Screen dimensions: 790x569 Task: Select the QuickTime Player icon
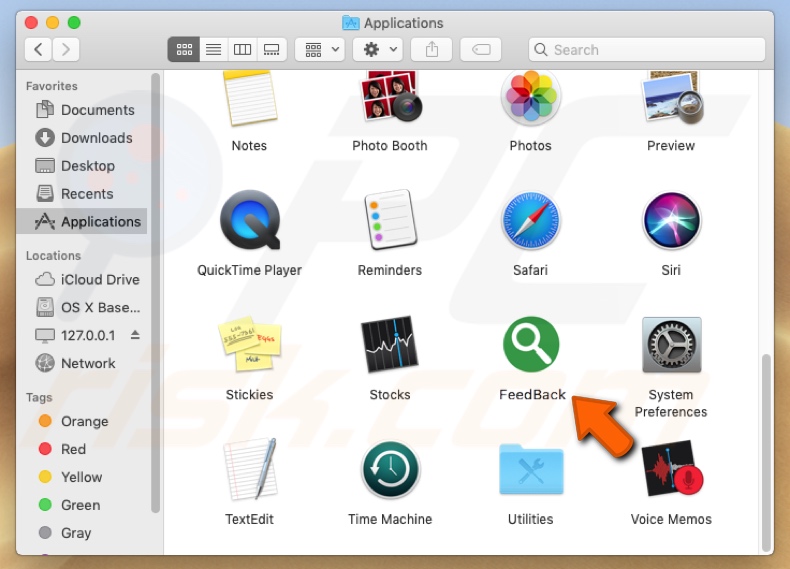[x=250, y=220]
